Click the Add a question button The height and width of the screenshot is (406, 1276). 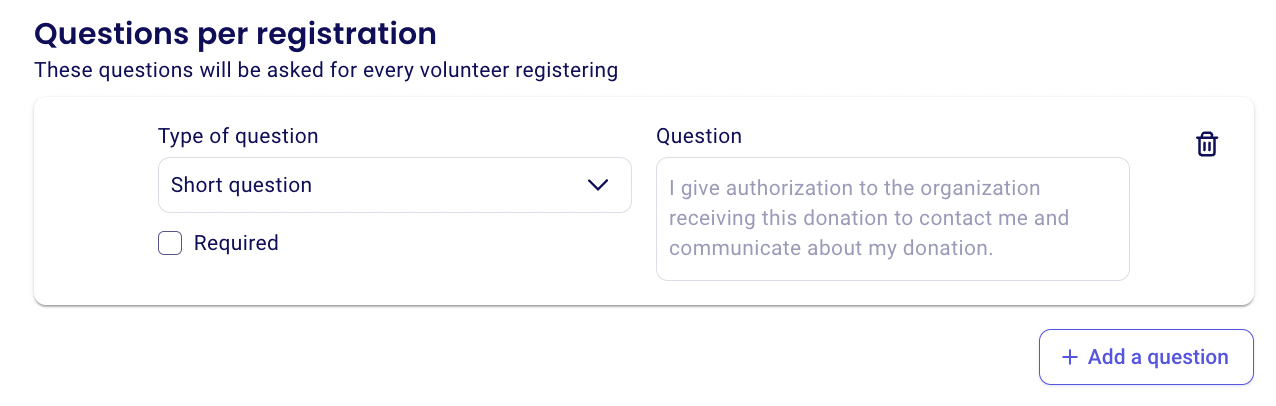click(x=1146, y=357)
